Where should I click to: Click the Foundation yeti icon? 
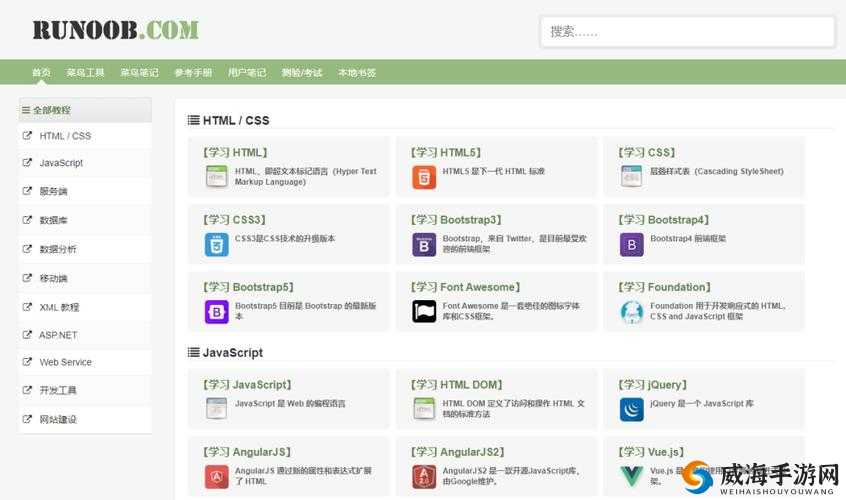(632, 312)
